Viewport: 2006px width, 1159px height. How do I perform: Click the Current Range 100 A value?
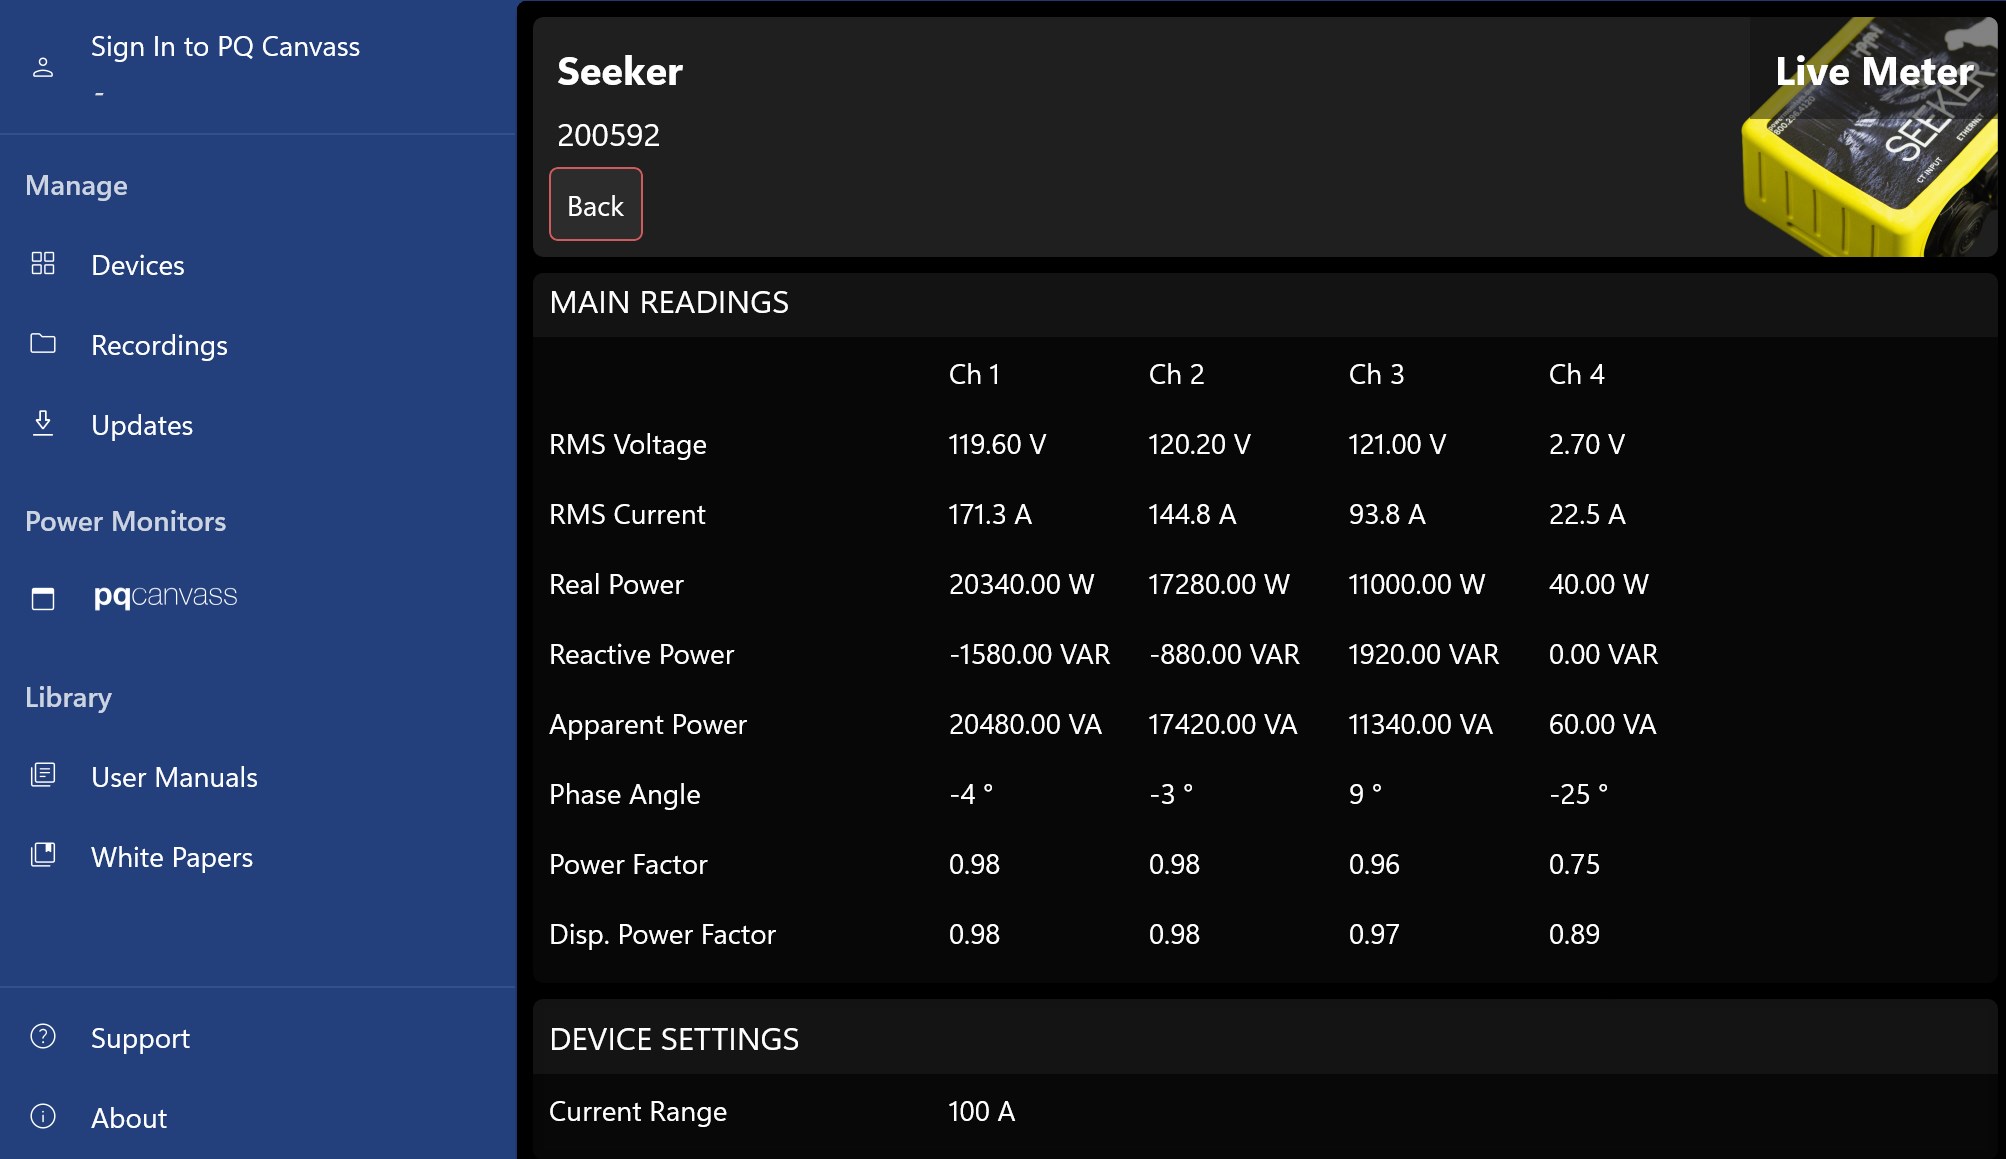click(981, 1112)
